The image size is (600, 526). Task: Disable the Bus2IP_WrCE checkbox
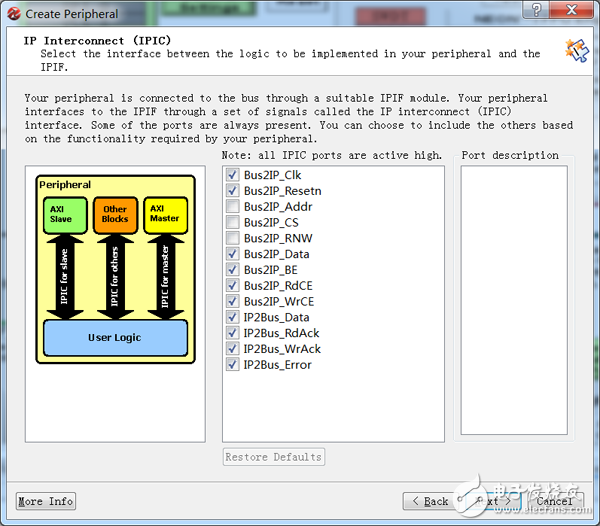point(233,302)
